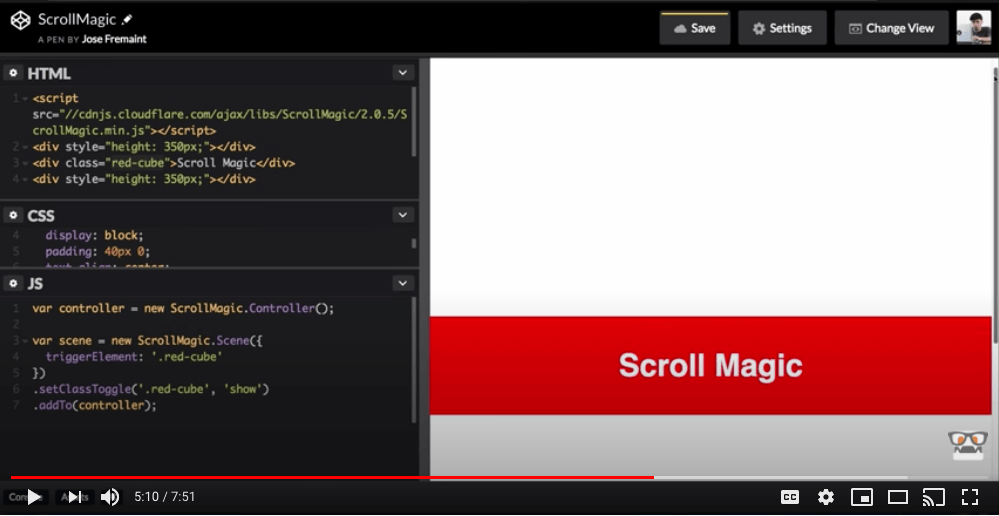Expand the HTML panel dropdown chevron

click(402, 73)
